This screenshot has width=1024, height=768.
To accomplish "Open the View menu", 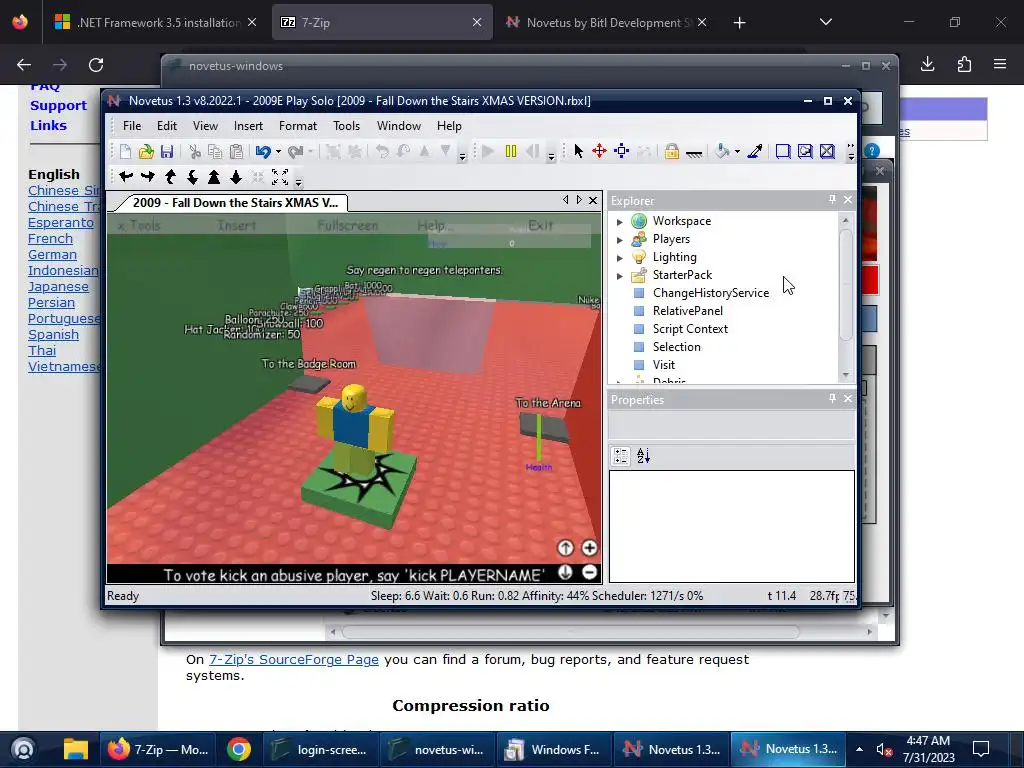I will click(205, 125).
